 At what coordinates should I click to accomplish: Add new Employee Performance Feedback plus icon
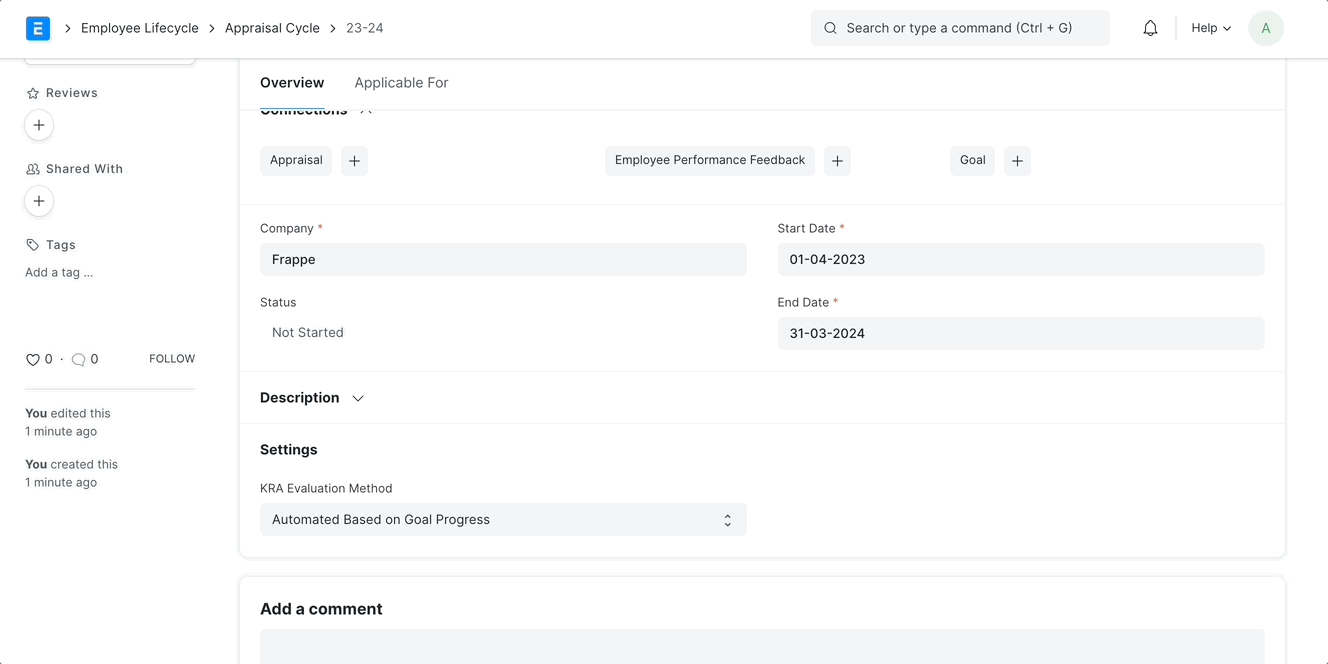[837, 161]
